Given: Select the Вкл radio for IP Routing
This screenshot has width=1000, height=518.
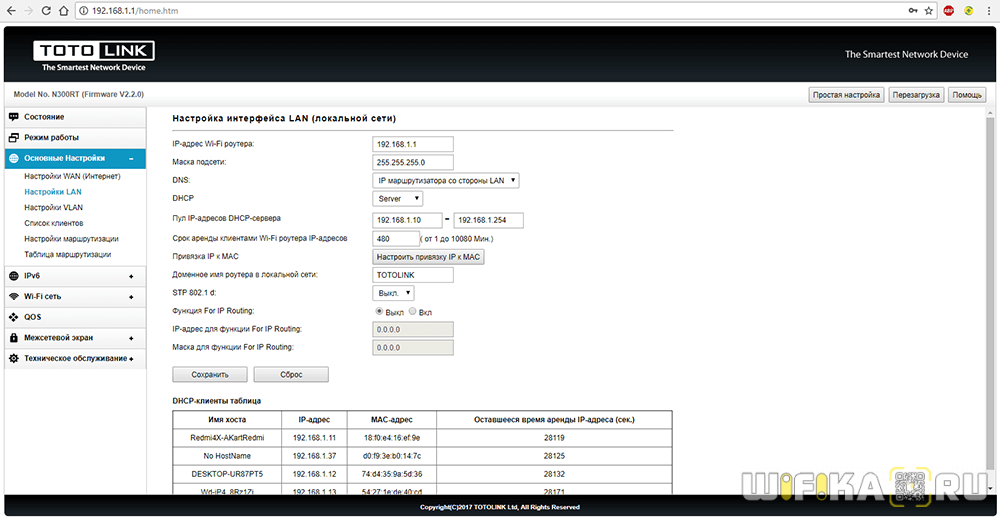Looking at the screenshot, I should point(412,312).
